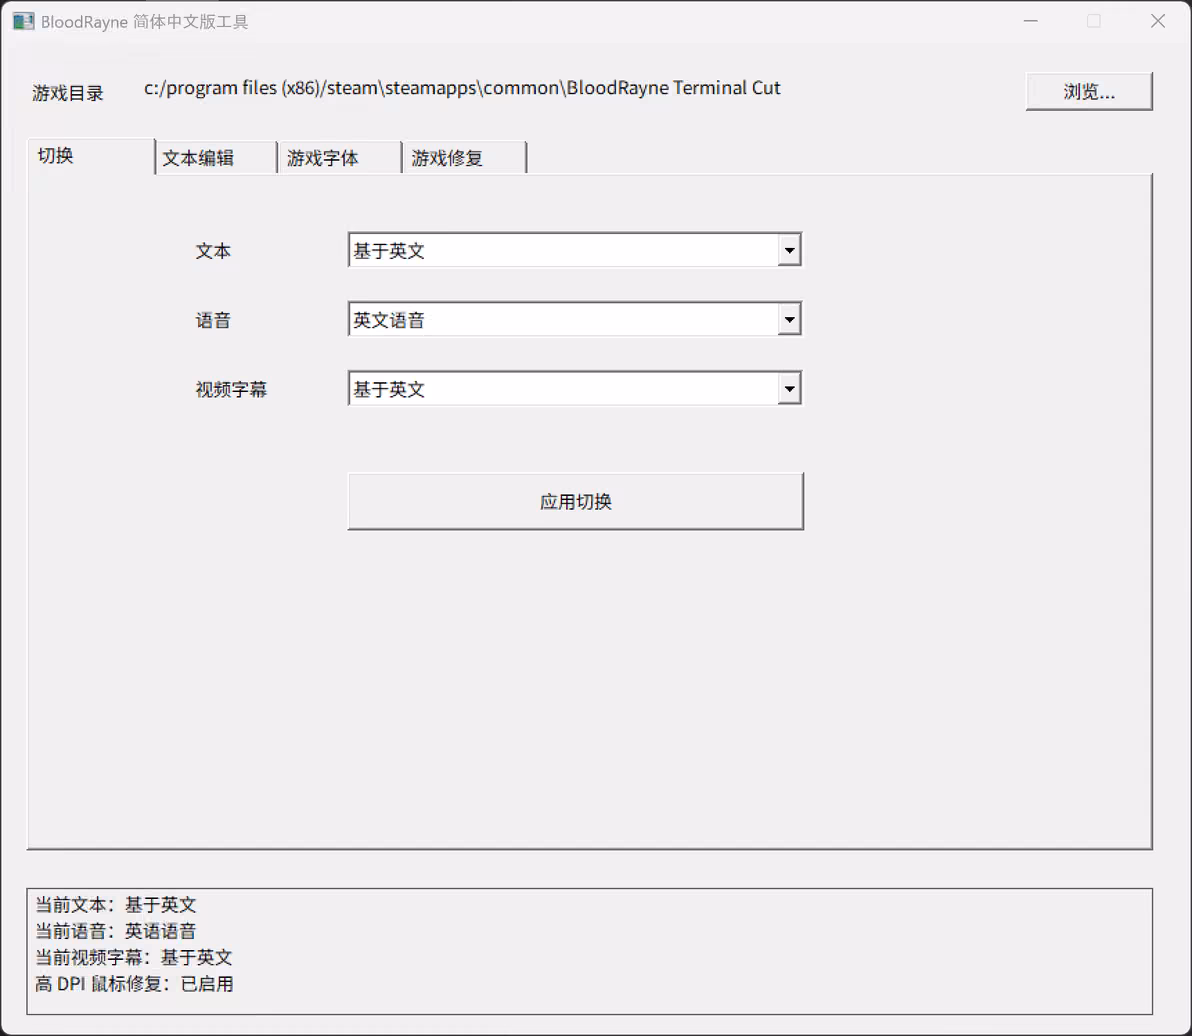Click the game directory path text

coord(462,88)
